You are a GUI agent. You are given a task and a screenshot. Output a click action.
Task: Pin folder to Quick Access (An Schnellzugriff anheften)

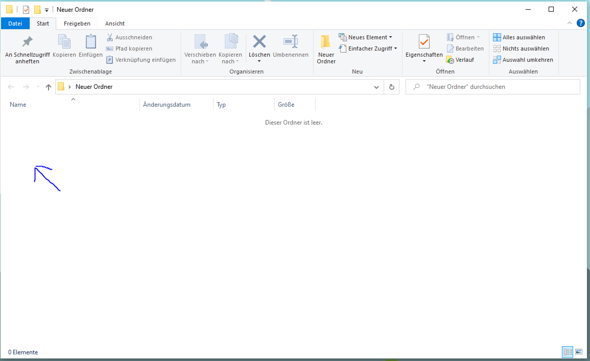[x=27, y=50]
